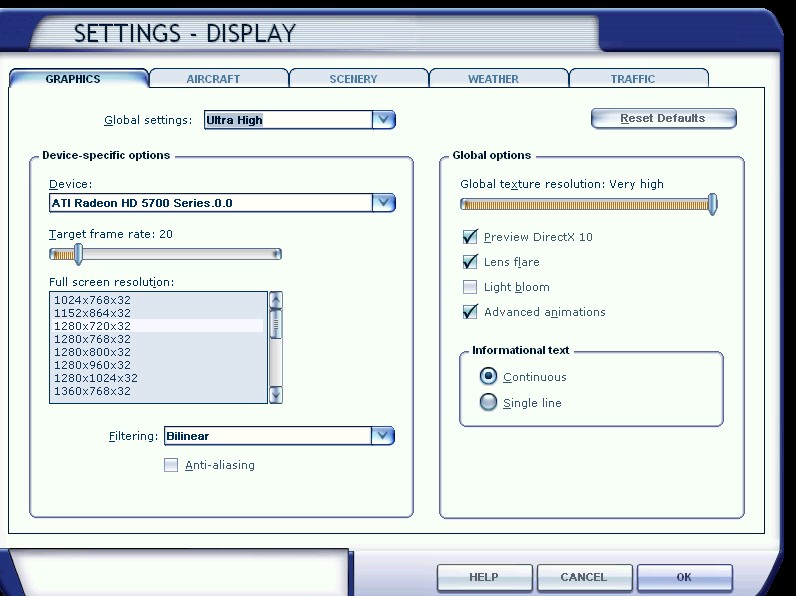Click the resolution list scroll-down arrow
This screenshot has width=796, height=596.
pyautogui.click(x=276, y=396)
